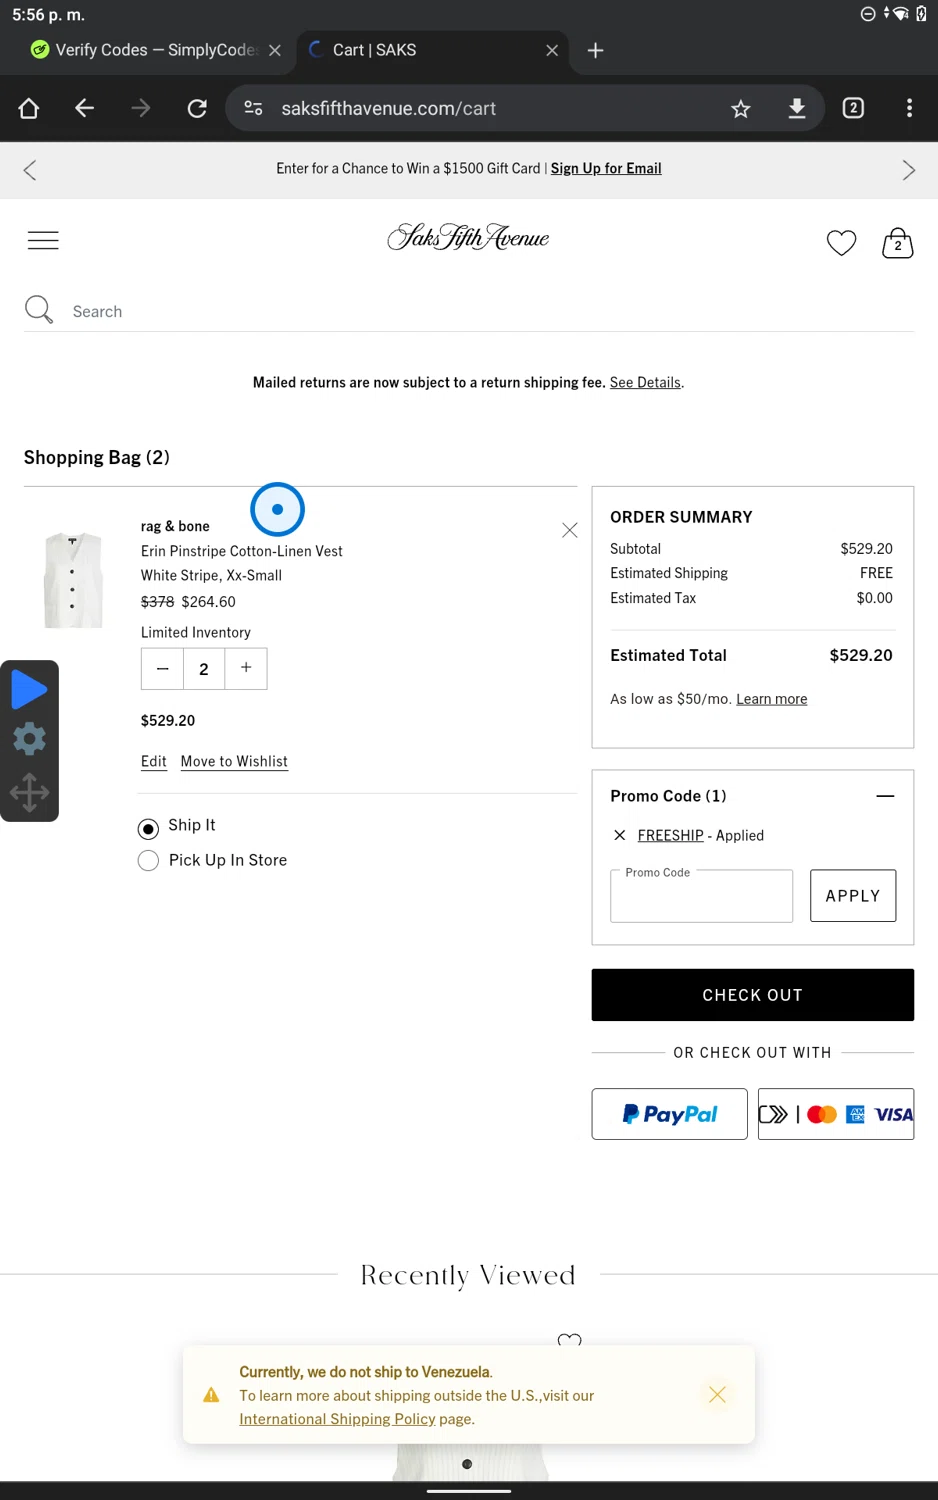Image resolution: width=938 pixels, height=1500 pixels.
Task: Apply the entered promo code
Action: coord(852,896)
